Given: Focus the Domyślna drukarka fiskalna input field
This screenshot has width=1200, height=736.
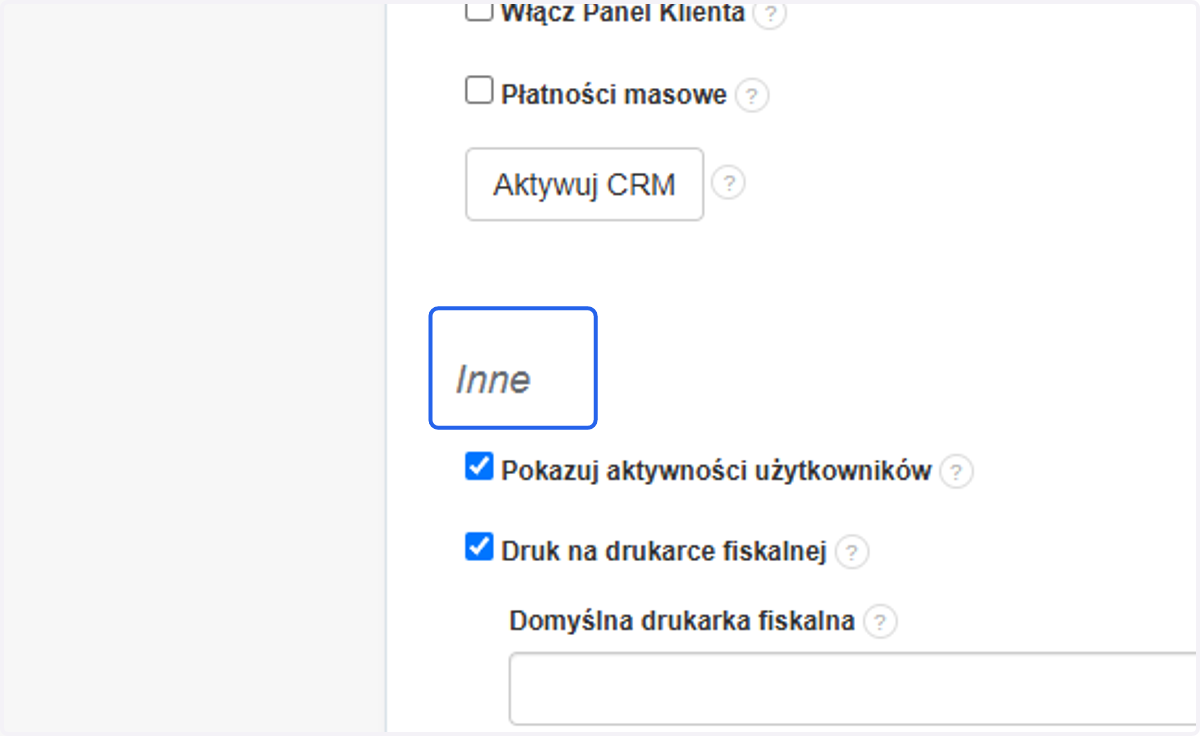Looking at the screenshot, I should click(853, 688).
